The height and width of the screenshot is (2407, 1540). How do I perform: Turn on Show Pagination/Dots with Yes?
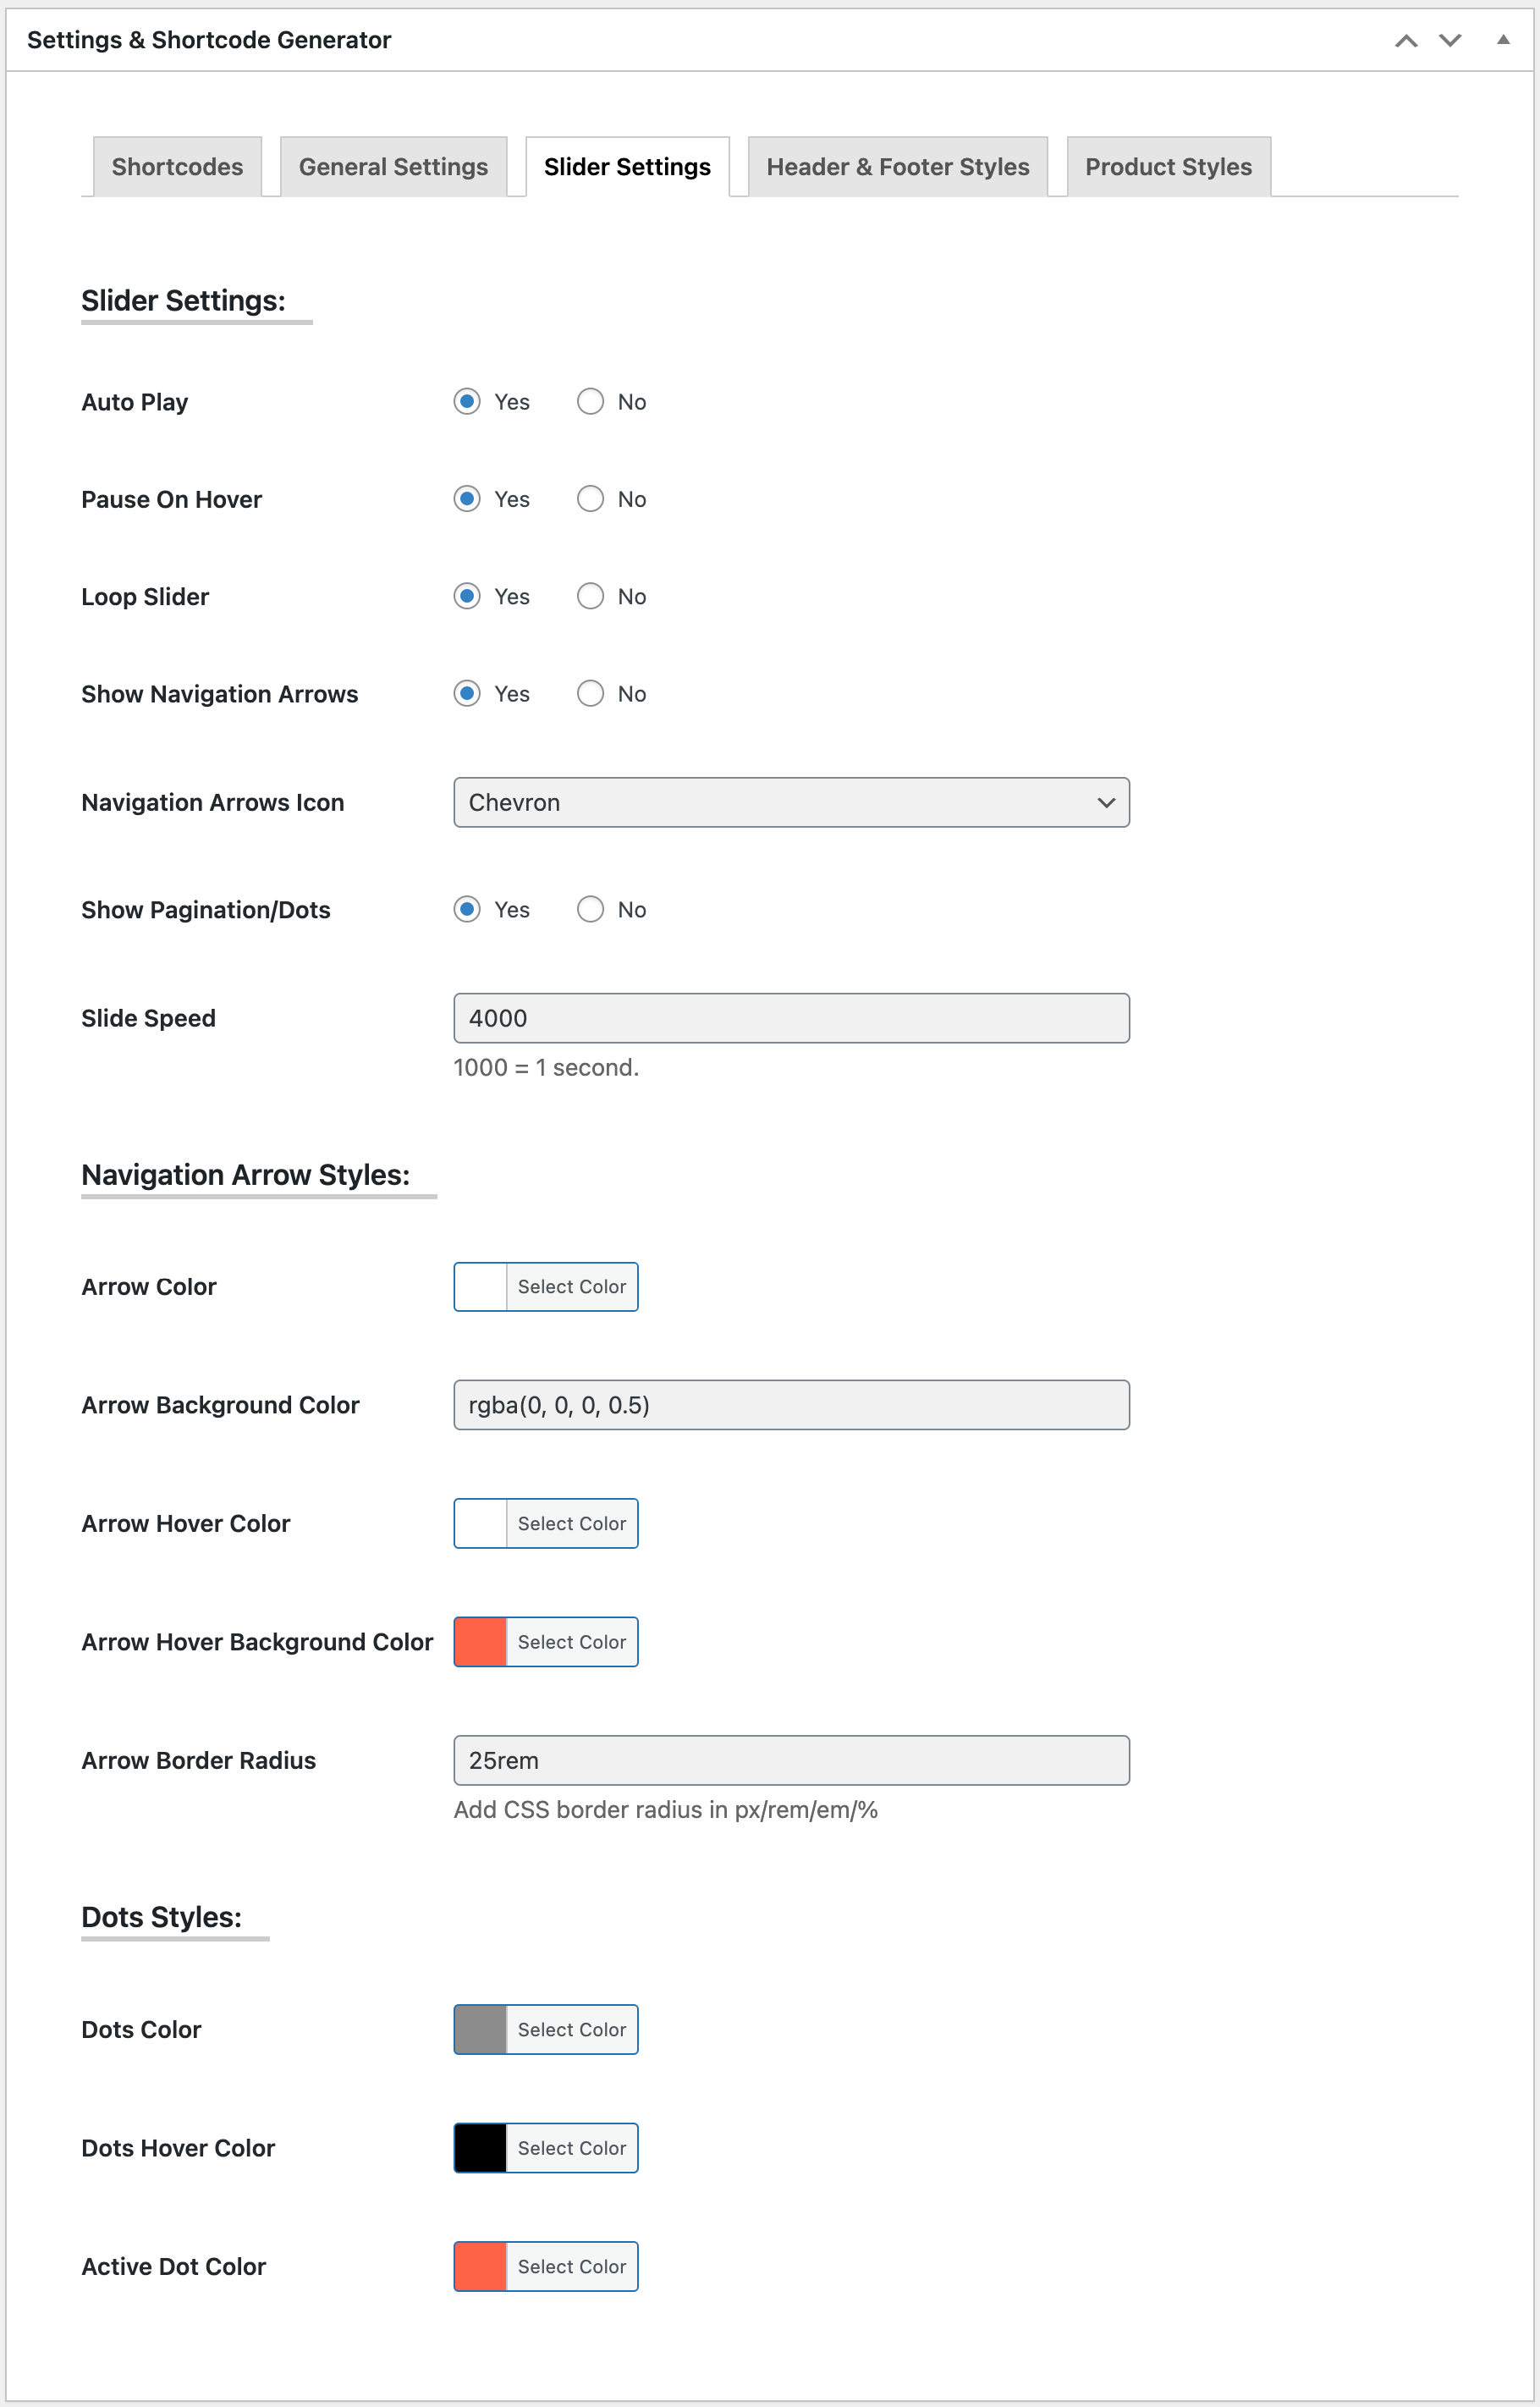(467, 909)
